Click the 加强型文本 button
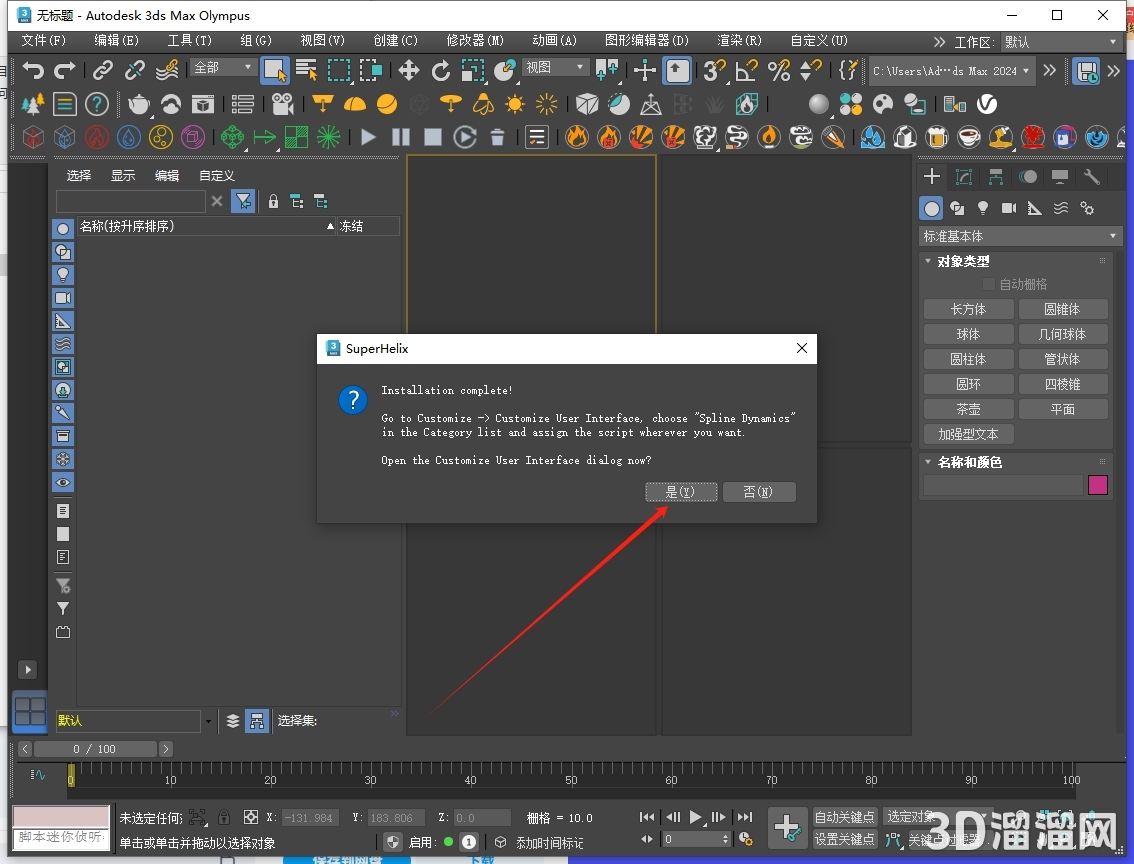This screenshot has width=1134, height=864. [968, 434]
